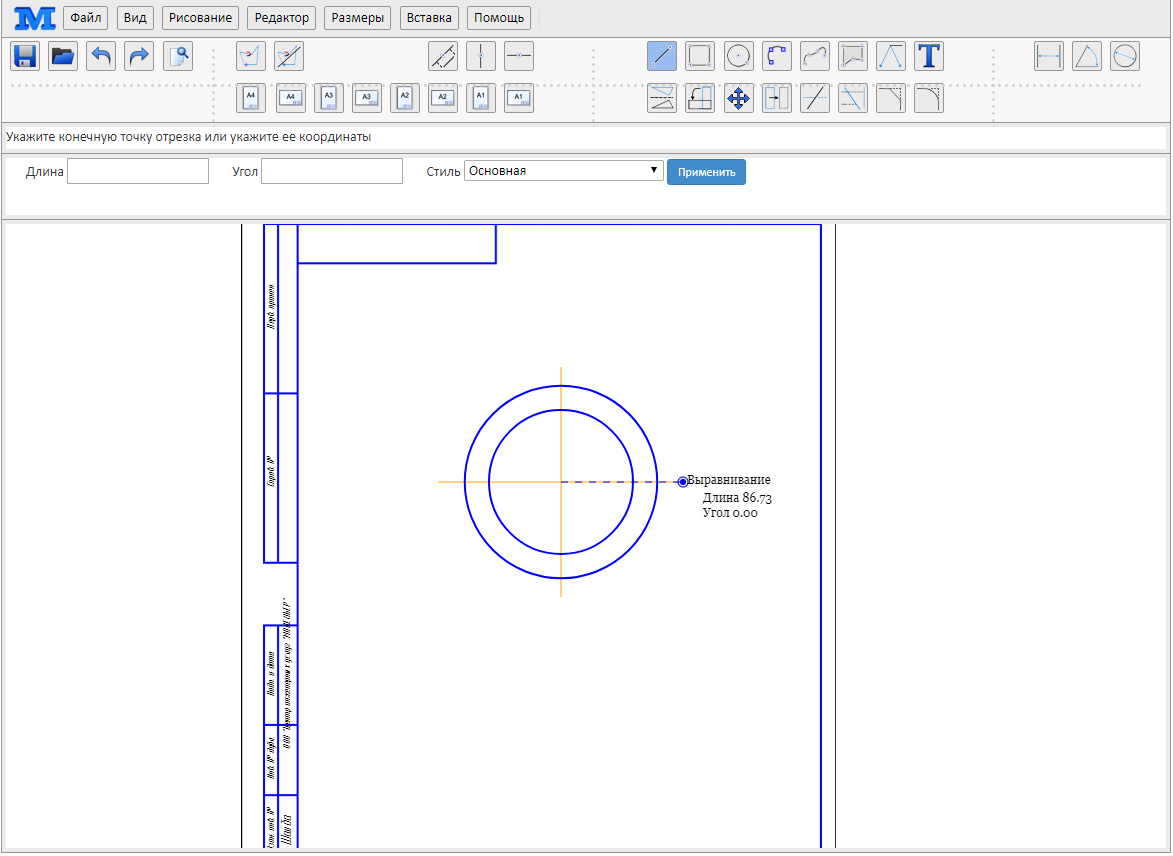The width and height of the screenshot is (1173, 856).
Task: Open the Стиль dropdown list
Action: [563, 171]
